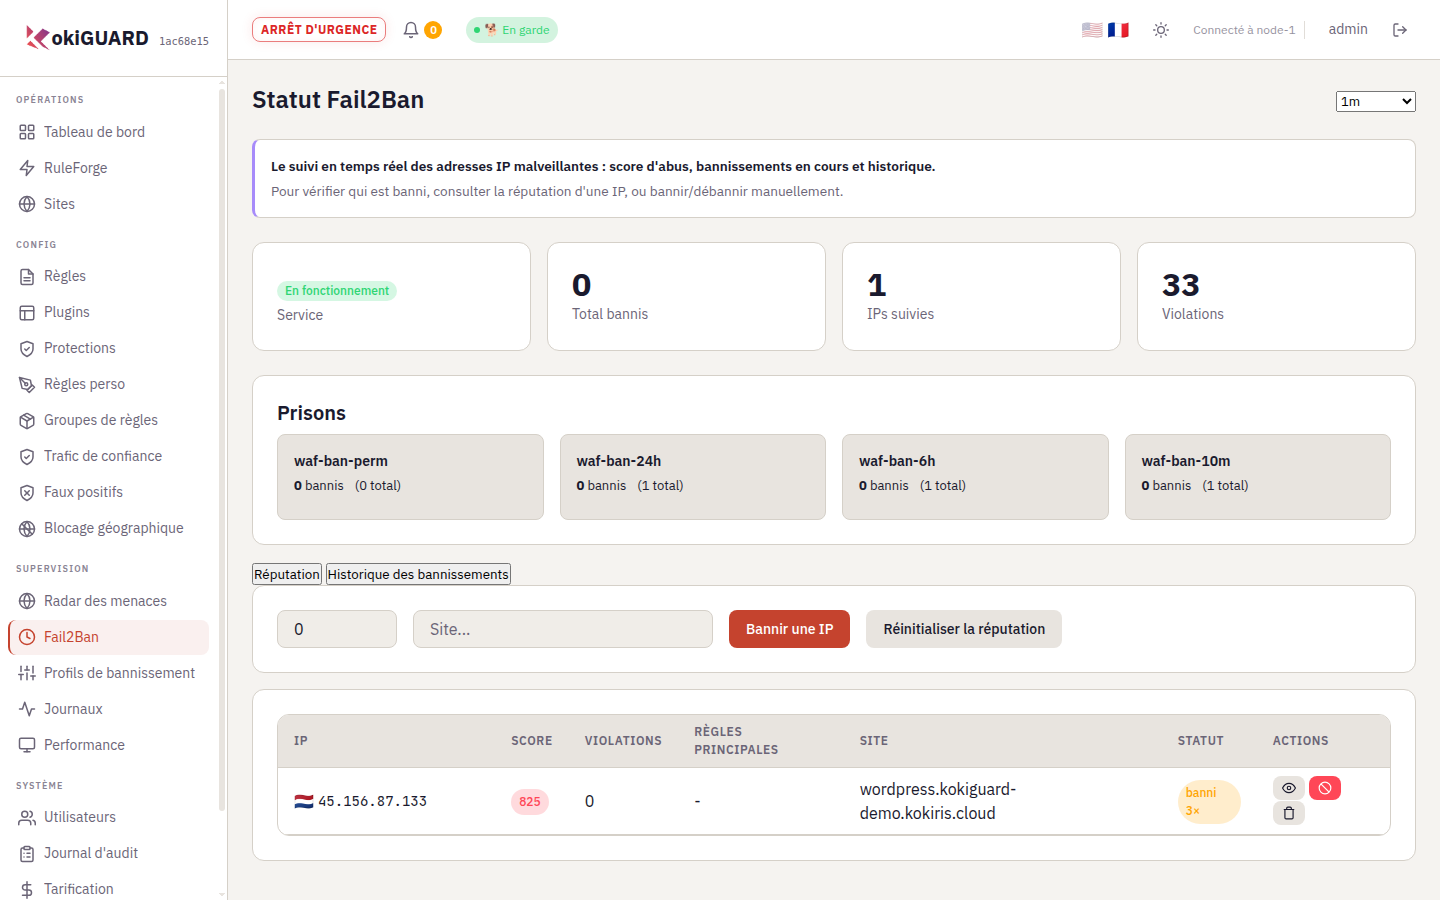Viewport: 1440px width, 900px height.
Task: Open the Règles config page
Action: coord(108,276)
